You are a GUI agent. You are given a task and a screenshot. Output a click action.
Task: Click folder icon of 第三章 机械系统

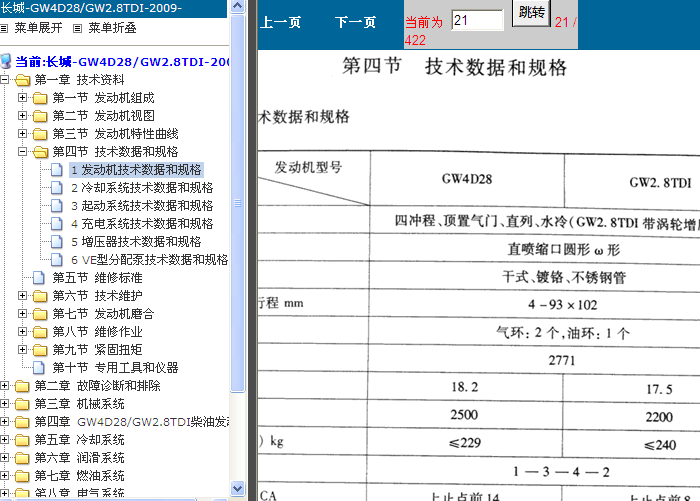22,404
